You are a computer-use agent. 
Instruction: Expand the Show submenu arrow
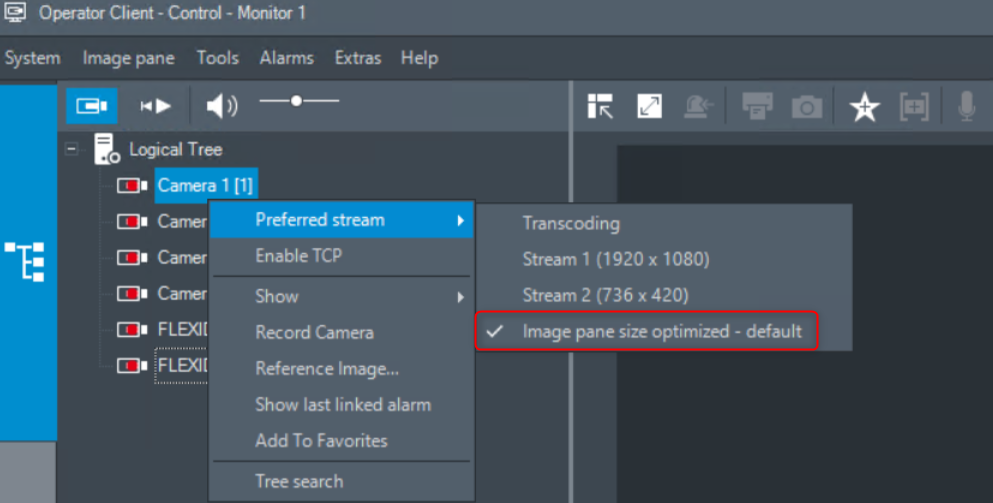tap(461, 297)
